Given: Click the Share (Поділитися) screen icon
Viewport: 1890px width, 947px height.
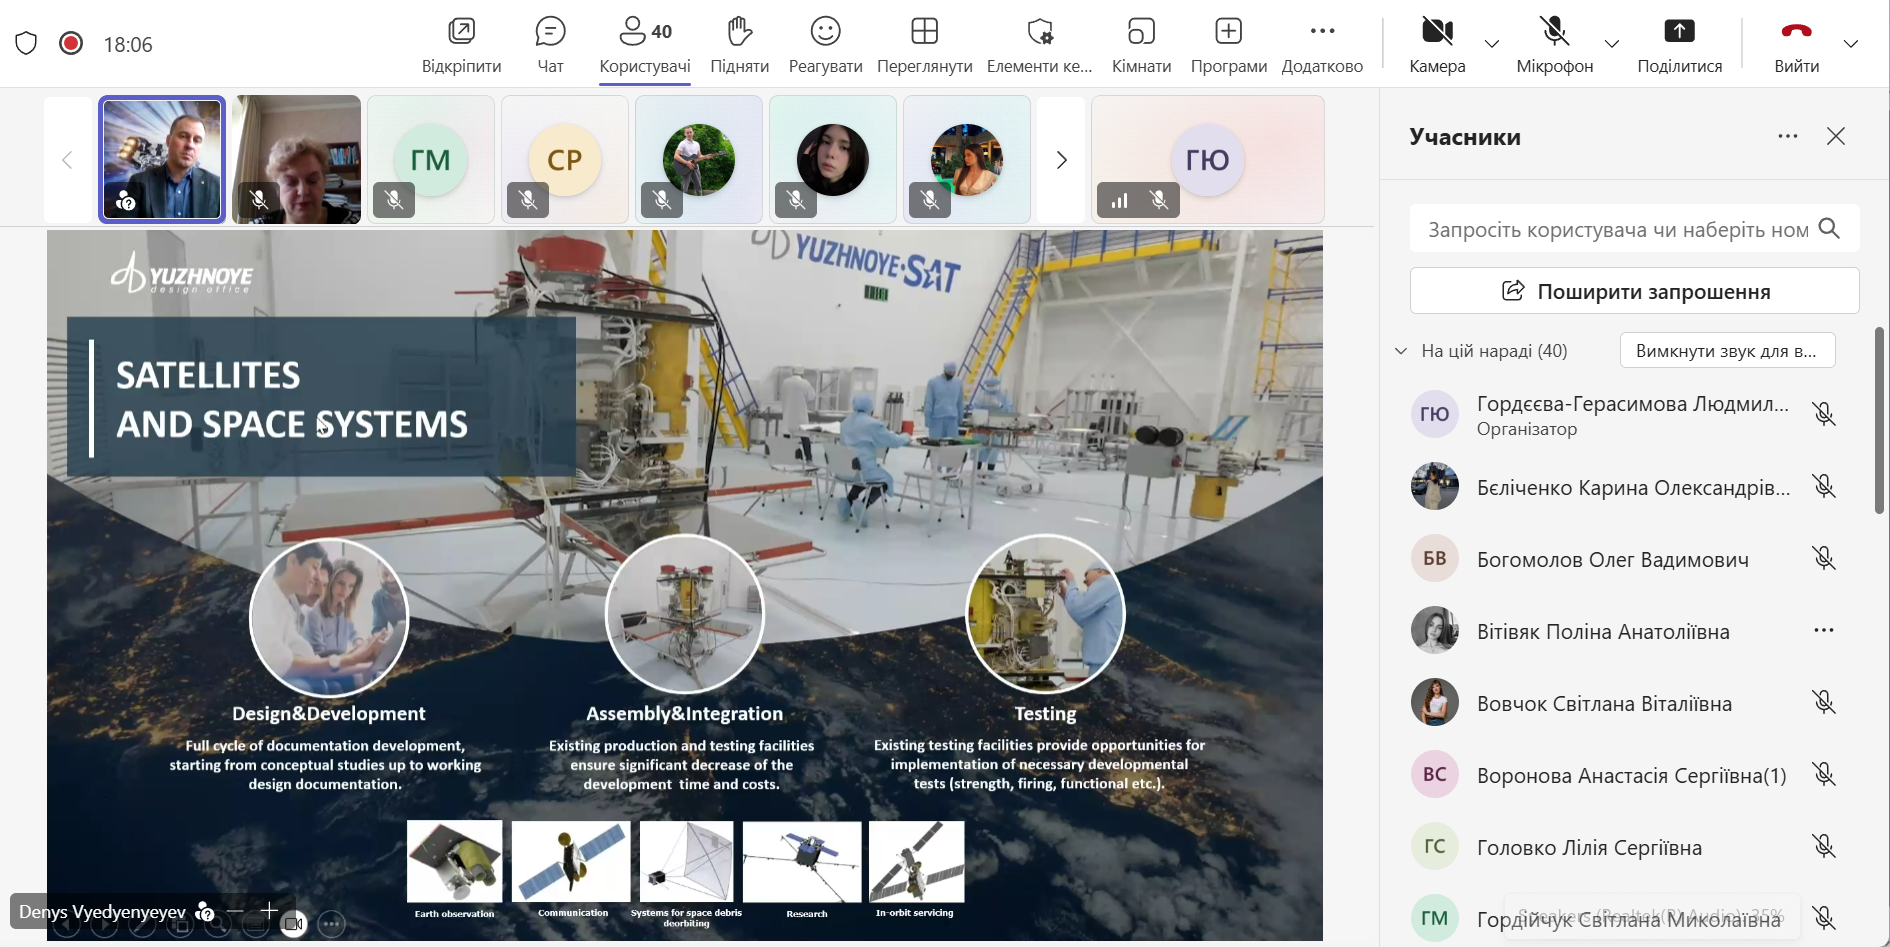Looking at the screenshot, I should (1679, 32).
